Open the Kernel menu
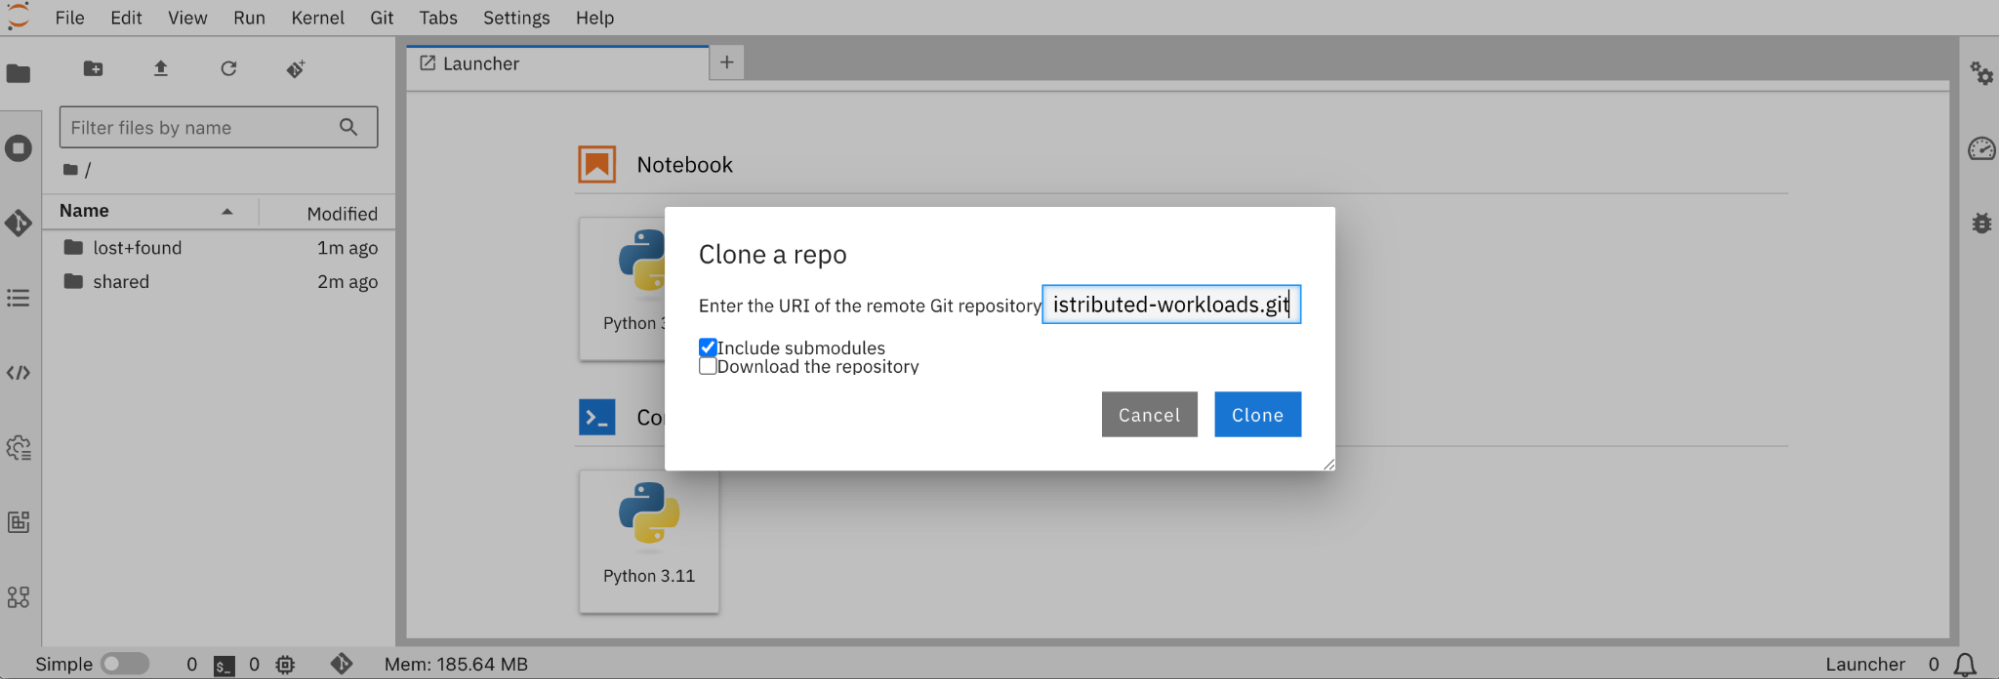Screen dimensions: 1999x680 click(x=317, y=18)
